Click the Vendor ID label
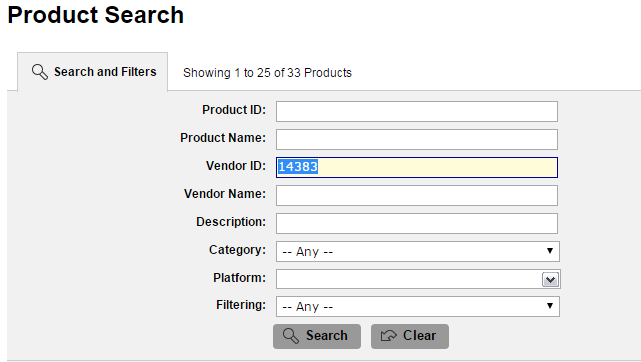This screenshot has width=641, height=362. point(236,165)
